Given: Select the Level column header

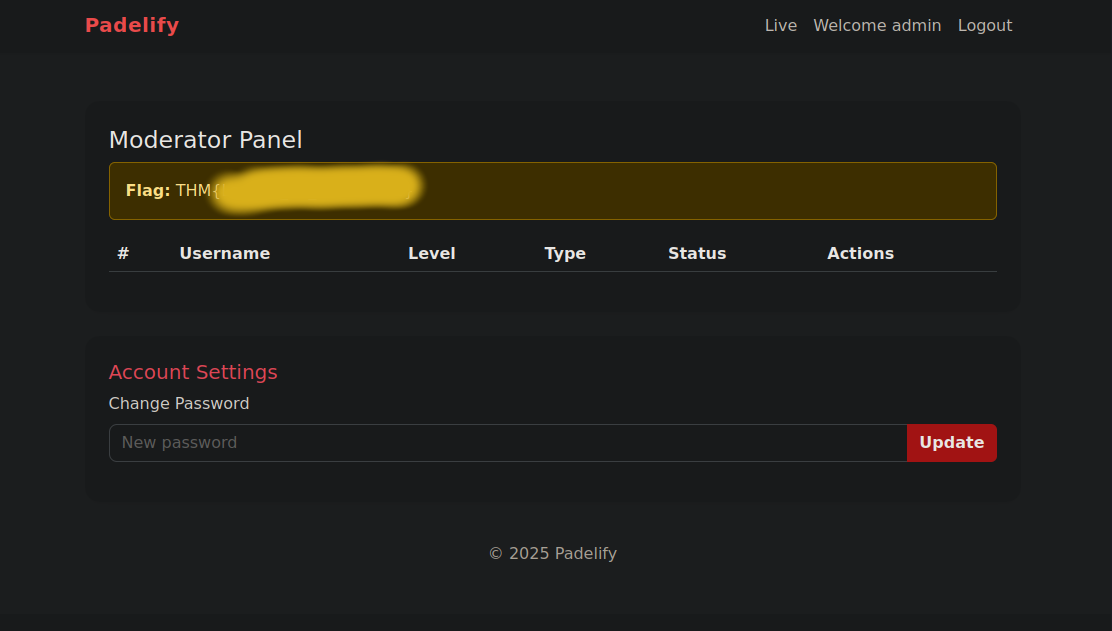Looking at the screenshot, I should (x=432, y=254).
